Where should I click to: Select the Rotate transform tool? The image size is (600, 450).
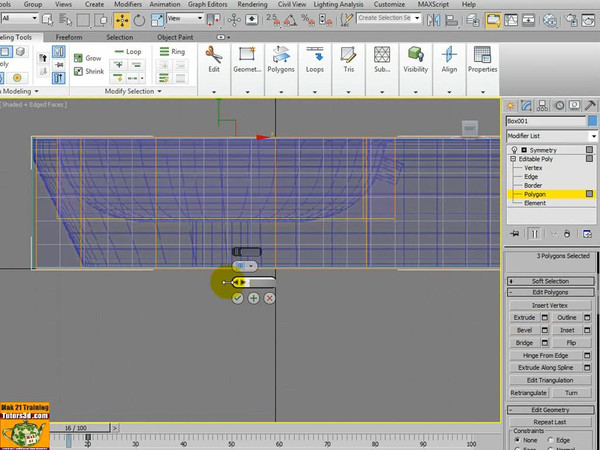[x=139, y=20]
